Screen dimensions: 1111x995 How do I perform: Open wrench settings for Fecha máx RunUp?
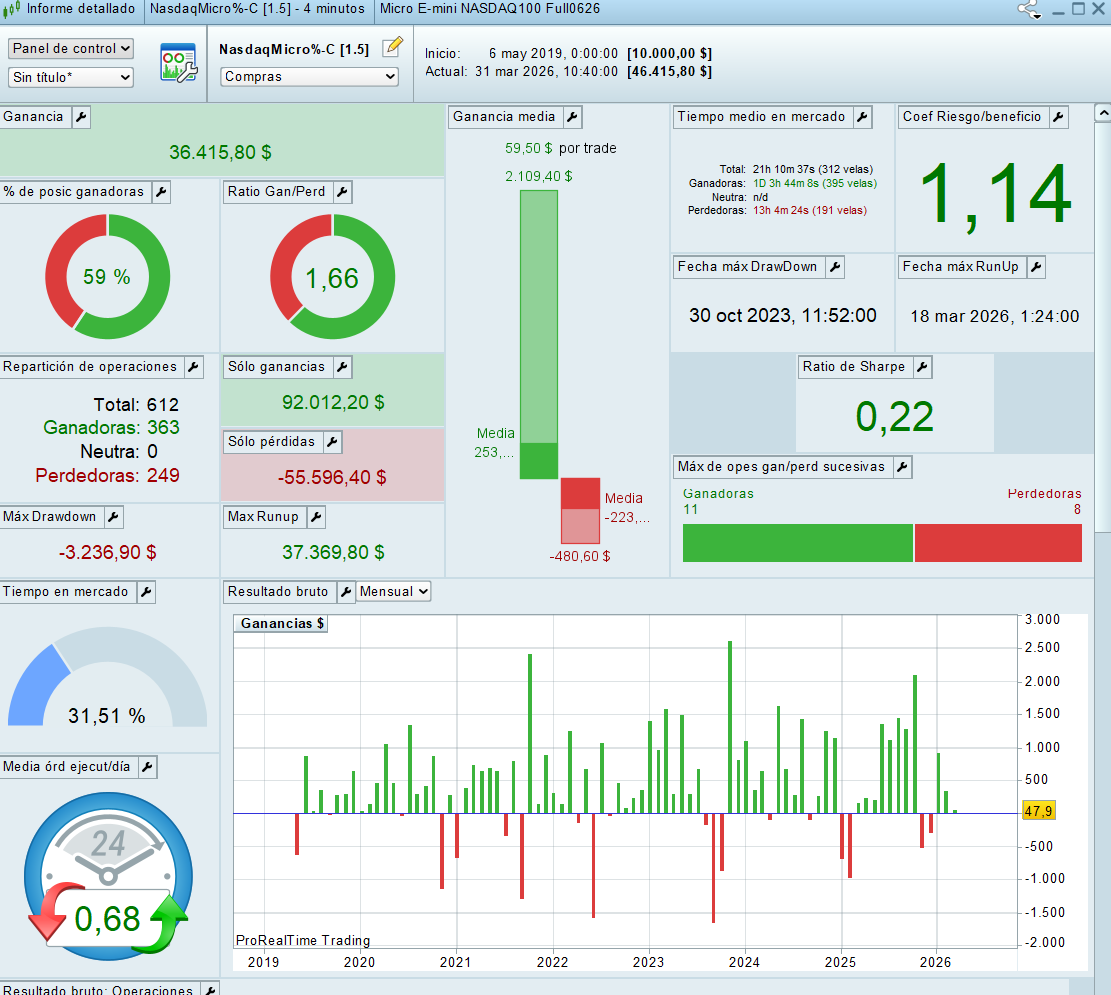1036,267
